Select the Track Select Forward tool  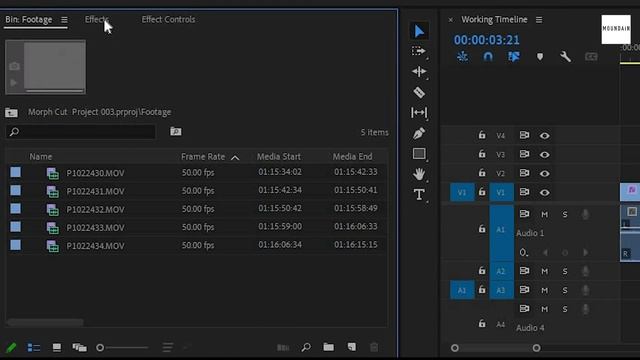tap(418, 51)
